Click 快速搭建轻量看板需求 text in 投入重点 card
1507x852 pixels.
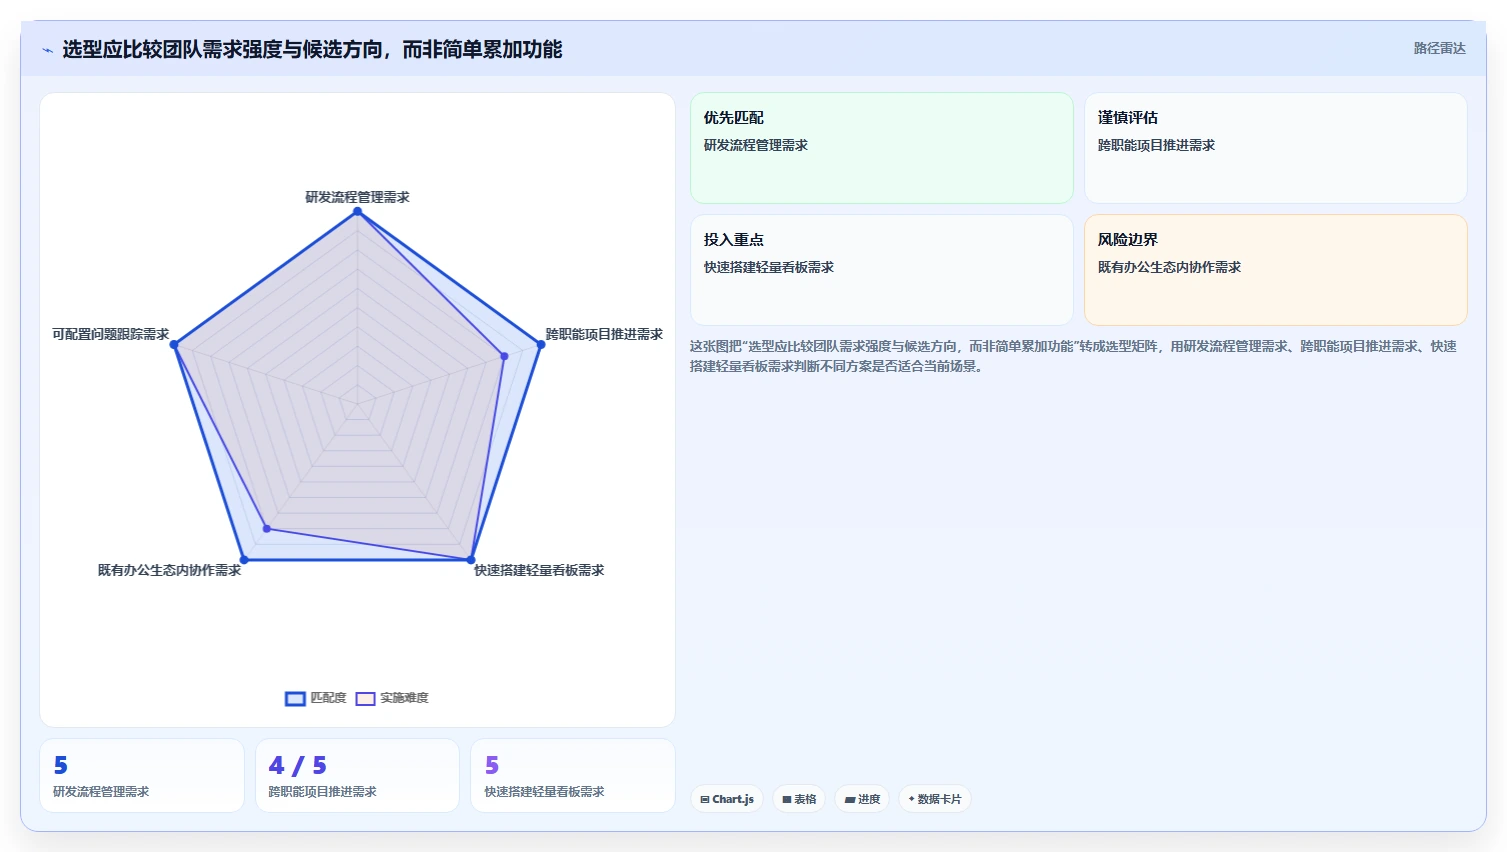point(769,267)
